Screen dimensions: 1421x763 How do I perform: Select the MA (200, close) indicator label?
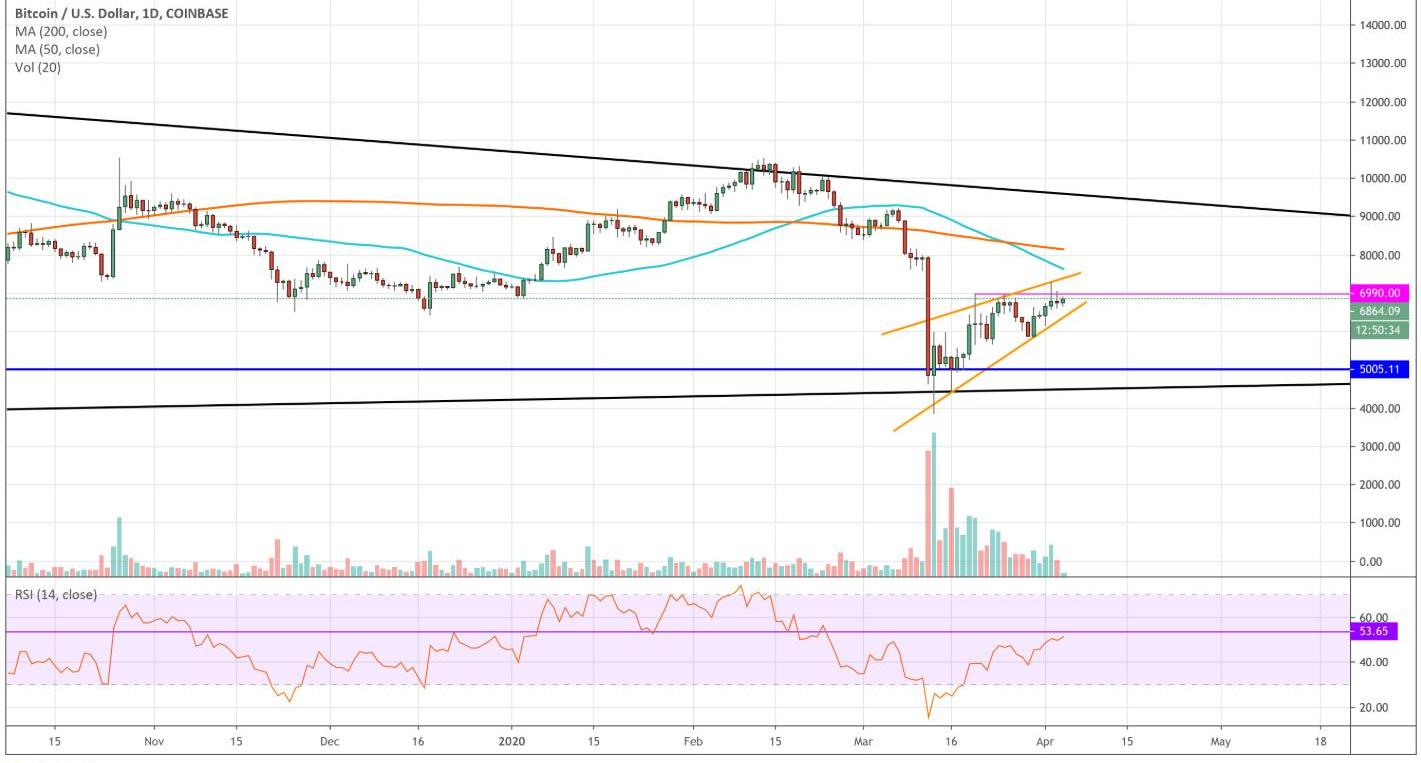point(60,32)
